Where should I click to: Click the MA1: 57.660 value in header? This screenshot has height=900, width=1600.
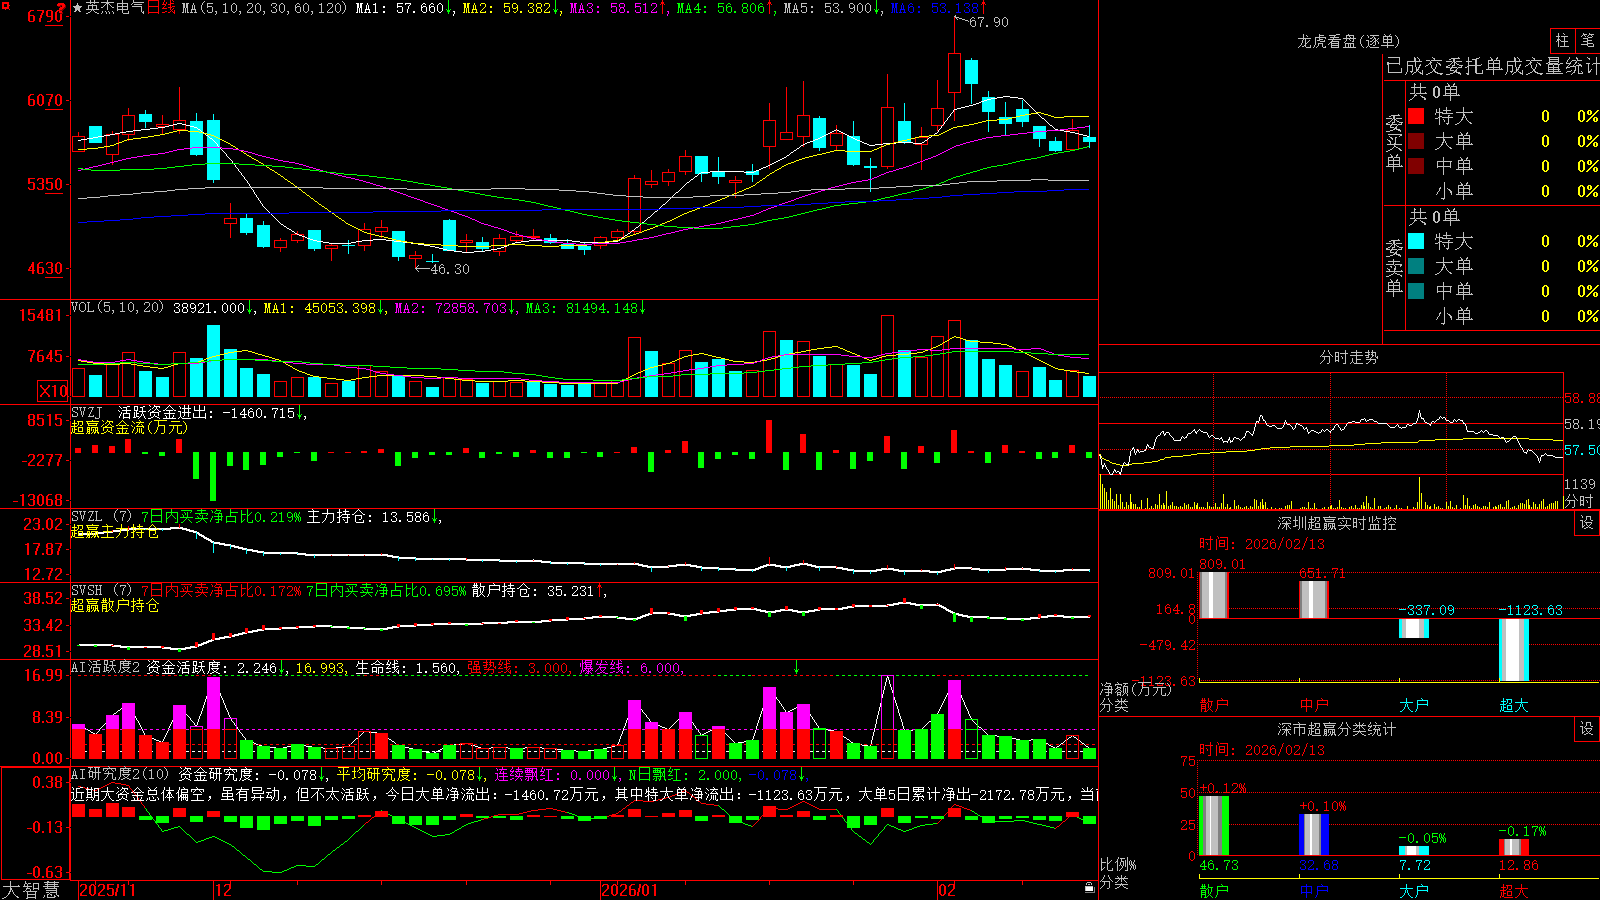click(400, 8)
